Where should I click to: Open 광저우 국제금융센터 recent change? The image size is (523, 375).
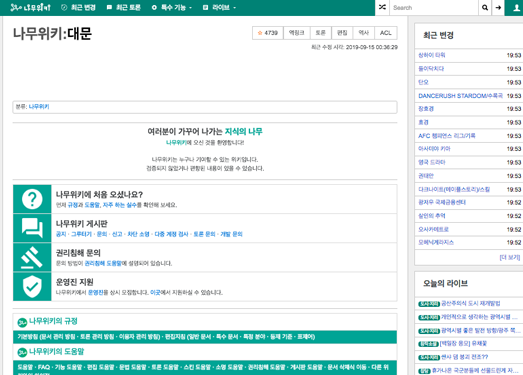click(x=442, y=203)
